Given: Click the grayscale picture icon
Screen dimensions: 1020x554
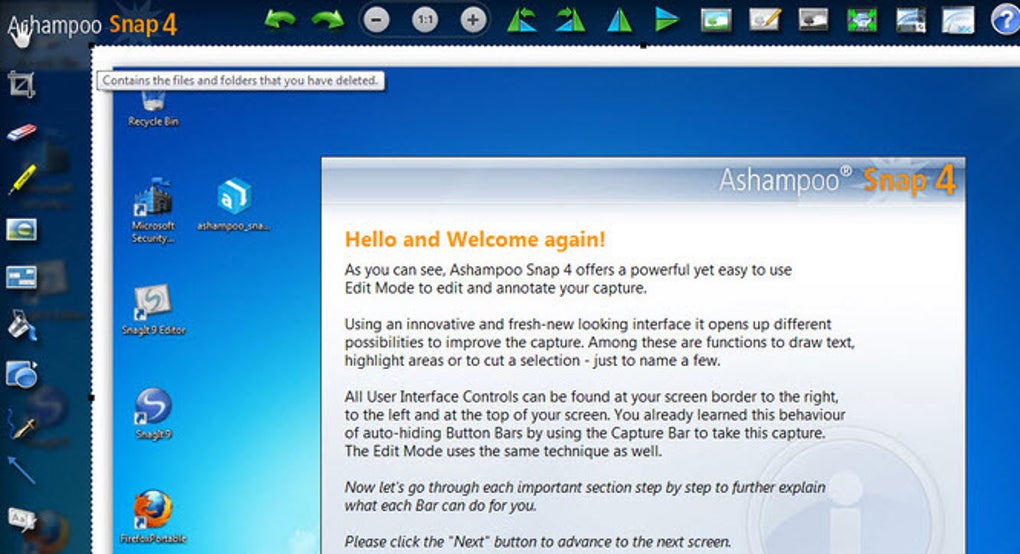Looking at the screenshot, I should pos(813,20).
